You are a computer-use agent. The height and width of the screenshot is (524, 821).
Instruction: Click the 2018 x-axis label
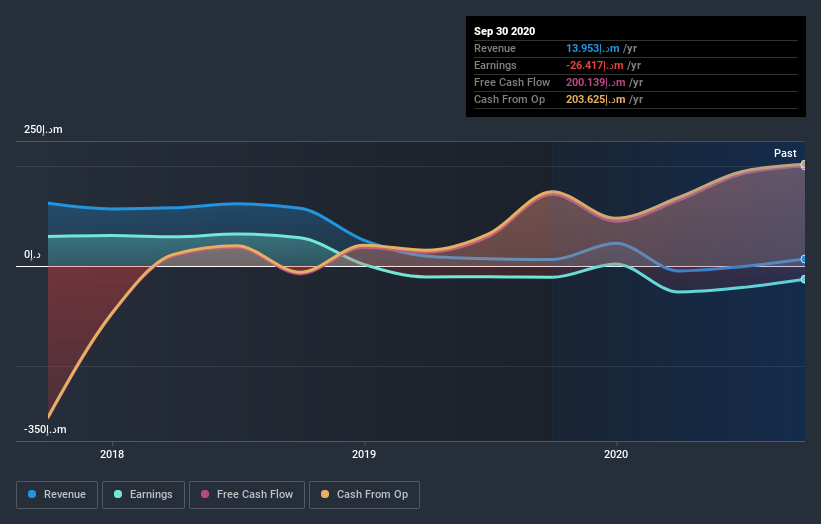point(112,454)
